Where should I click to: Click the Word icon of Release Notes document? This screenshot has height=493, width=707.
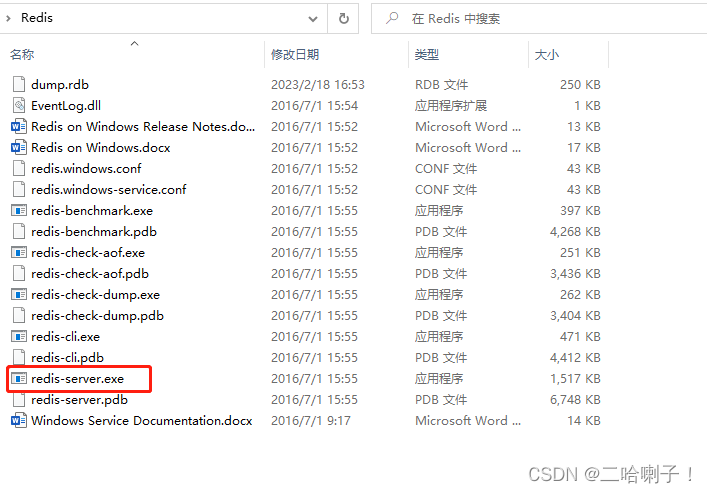tap(18, 126)
